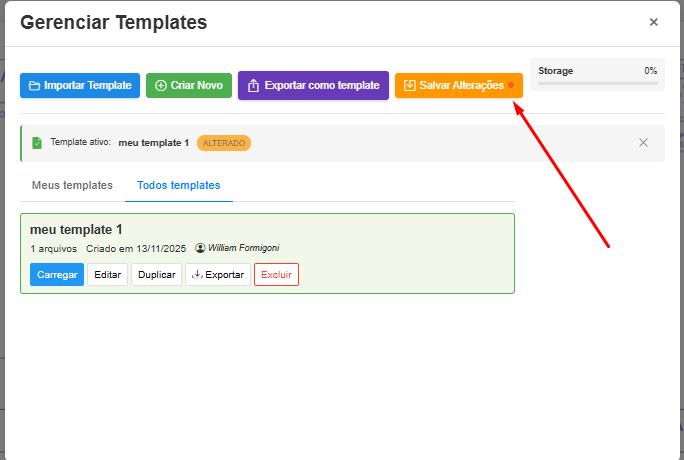Switch to the Meus templates tab

tap(72, 185)
